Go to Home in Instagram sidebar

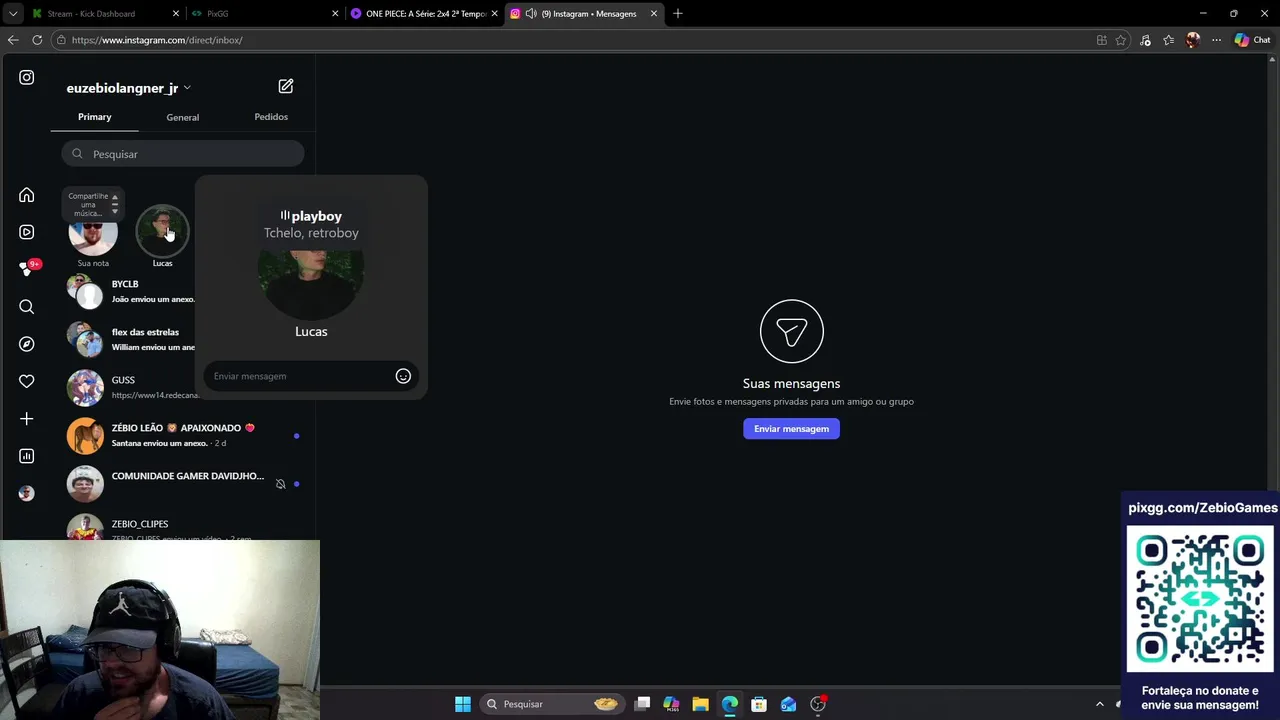[x=27, y=195]
